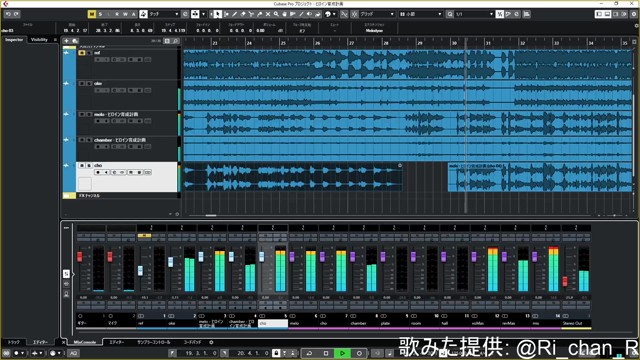
Task: Open the chord pads lower tab
Action: coord(192,342)
